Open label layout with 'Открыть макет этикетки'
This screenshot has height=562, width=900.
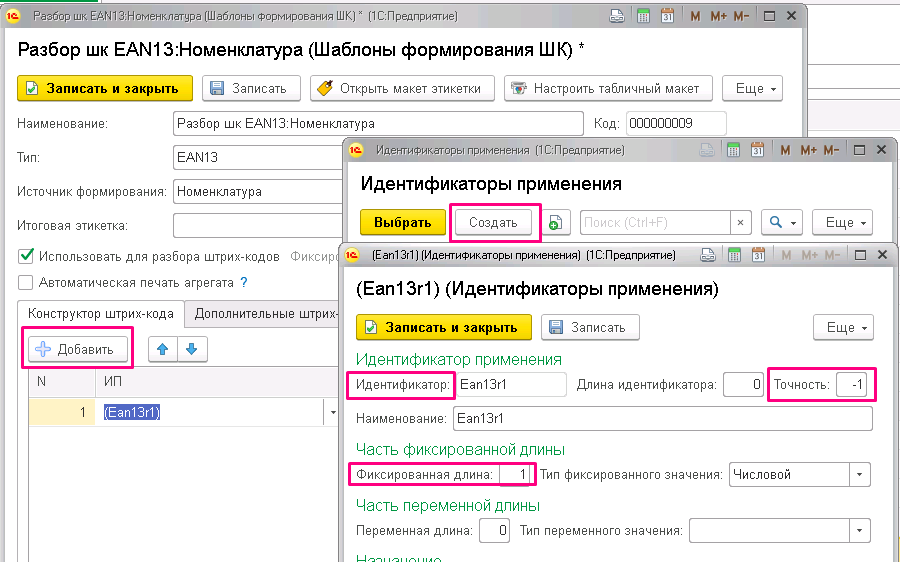coord(402,88)
